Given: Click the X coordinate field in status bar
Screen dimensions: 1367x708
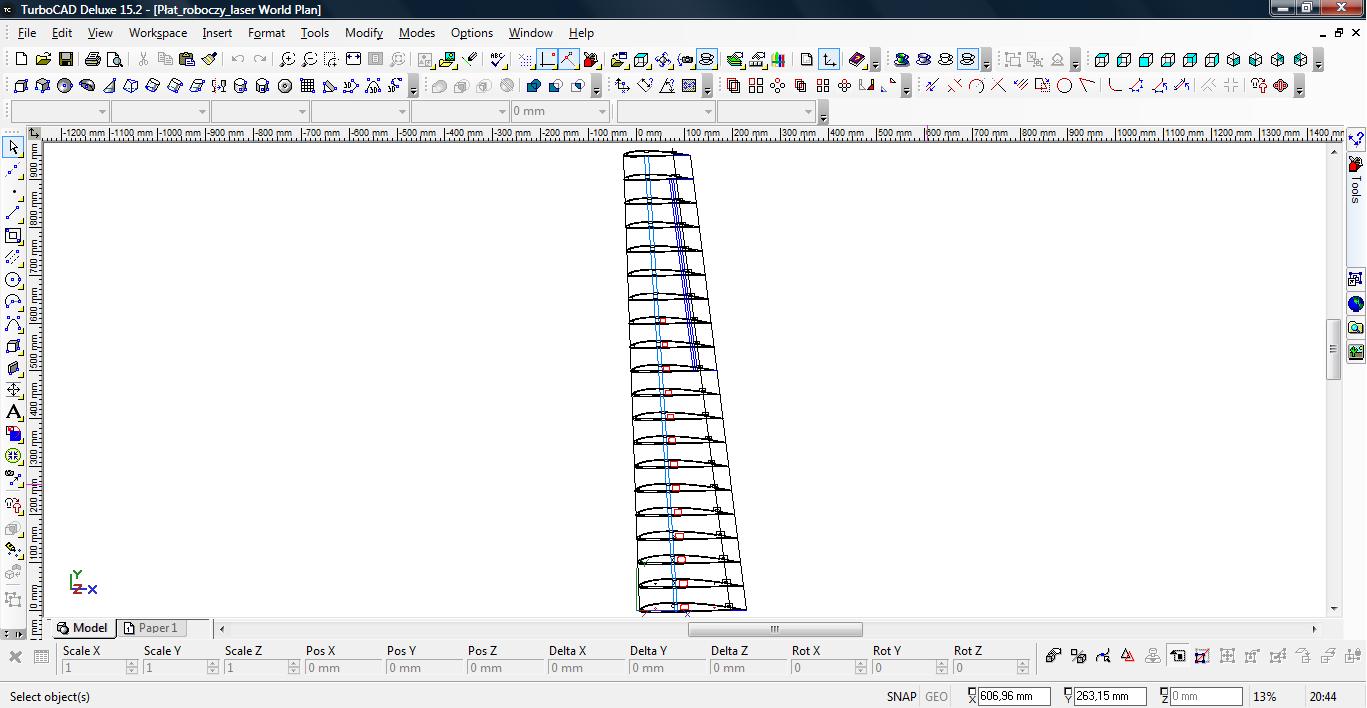Looking at the screenshot, I should 1014,697.
